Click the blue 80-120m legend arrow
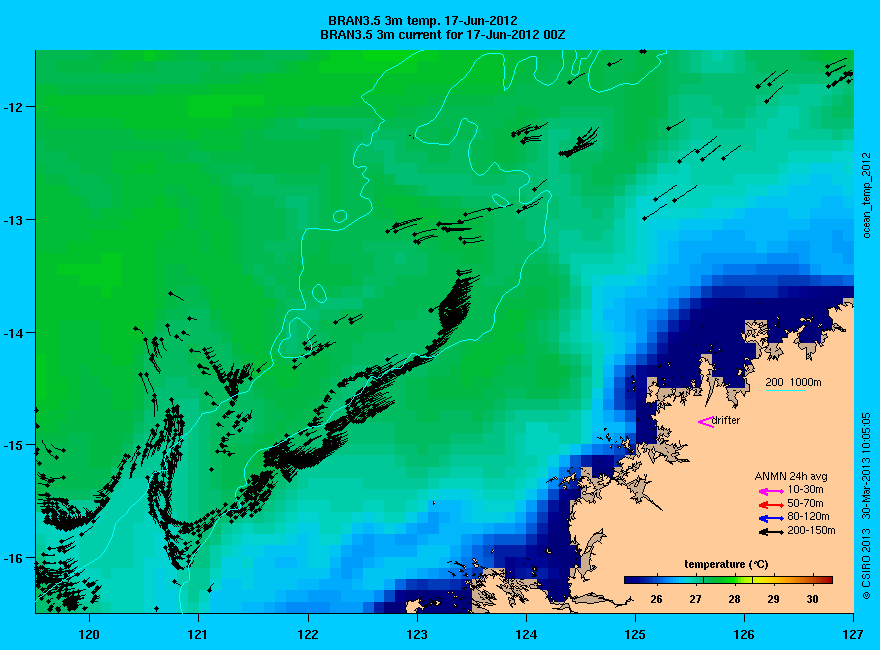 (x=771, y=519)
